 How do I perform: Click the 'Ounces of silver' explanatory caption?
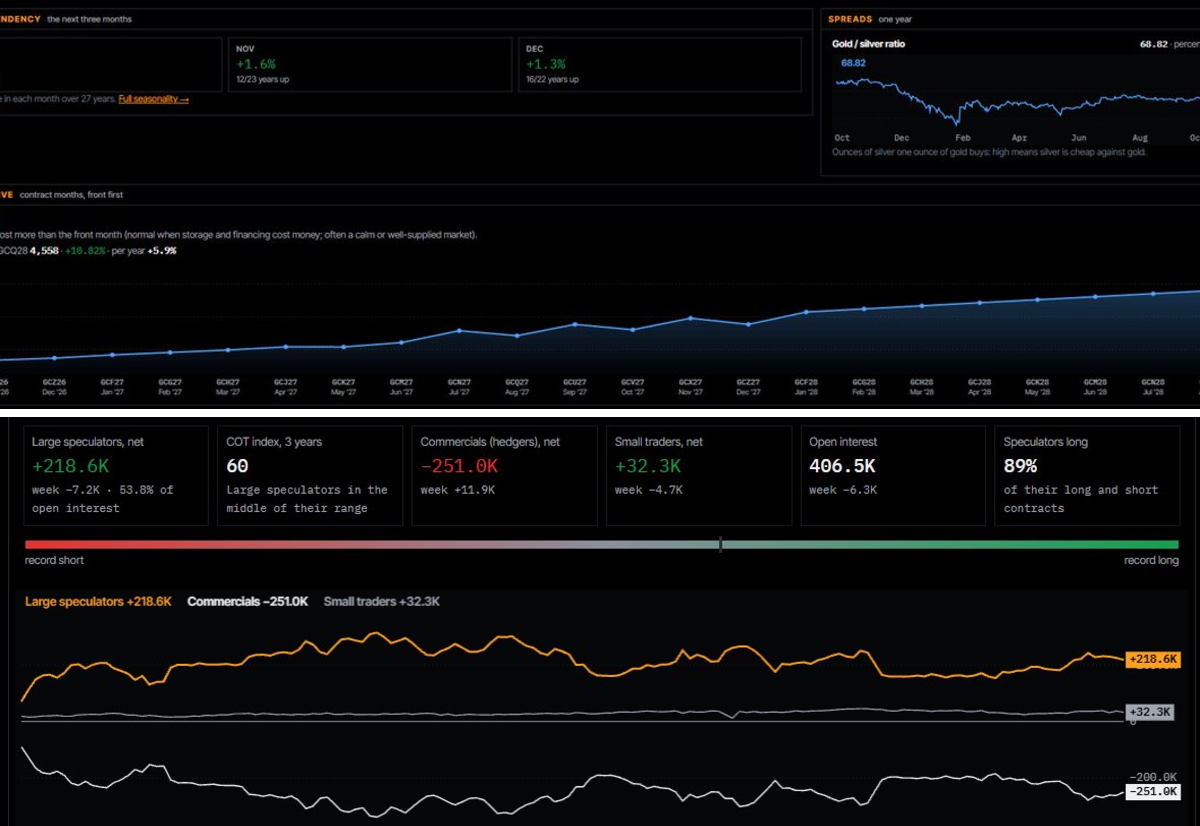989,152
